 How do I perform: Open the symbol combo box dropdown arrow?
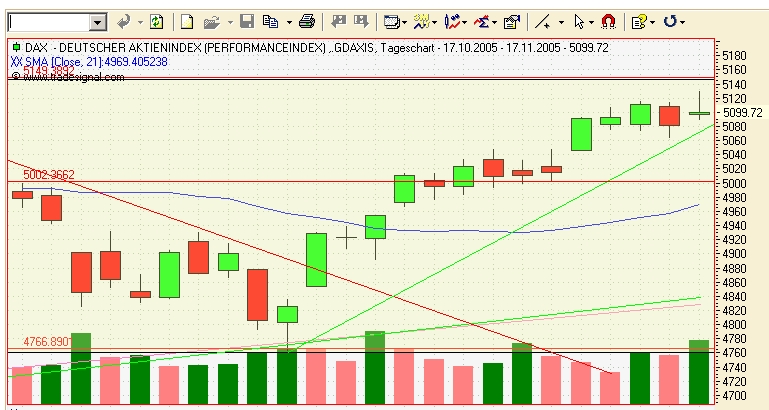tap(98, 22)
